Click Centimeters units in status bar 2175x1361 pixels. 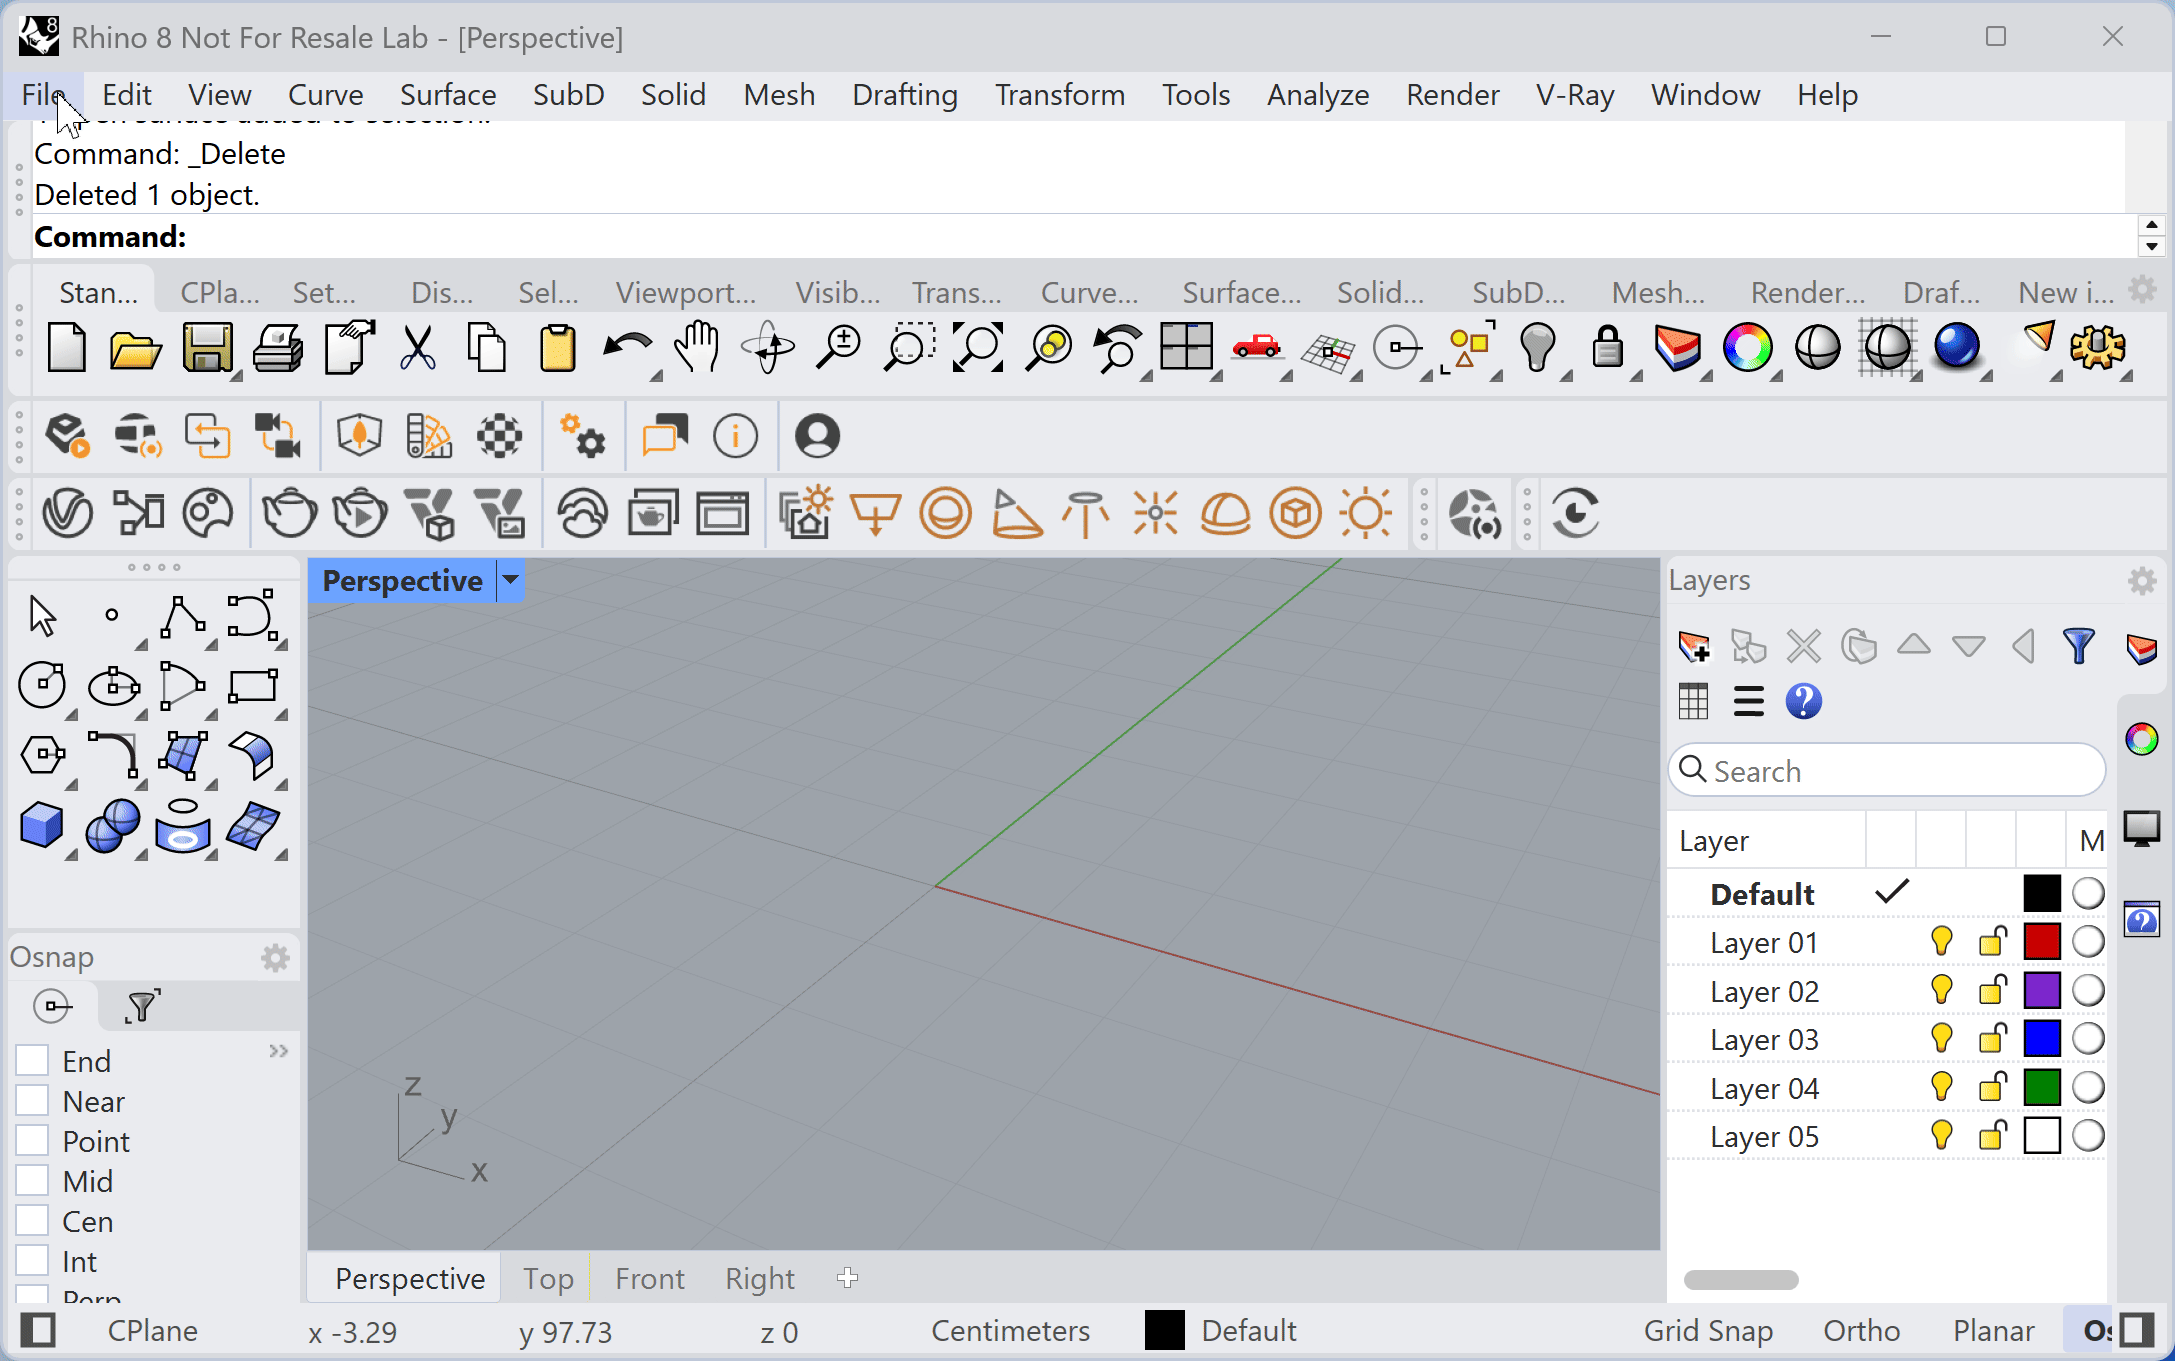point(1010,1331)
